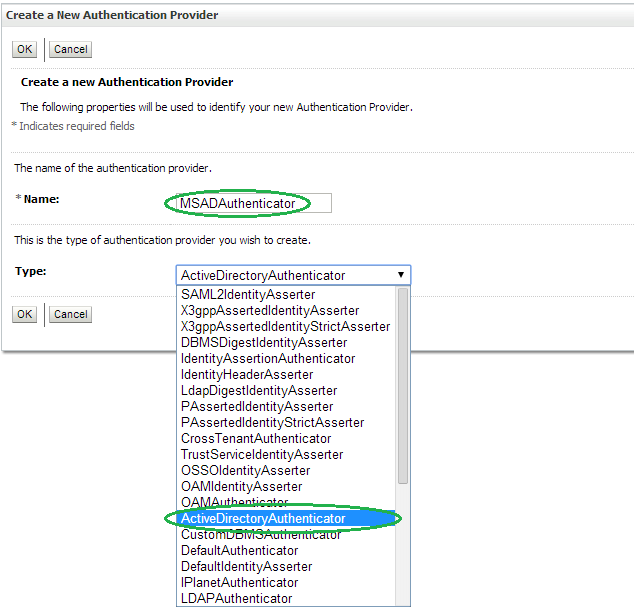Select PAssertedIdentityAsserter option
Image resolution: width=640 pixels, height=610 pixels.
286,406
